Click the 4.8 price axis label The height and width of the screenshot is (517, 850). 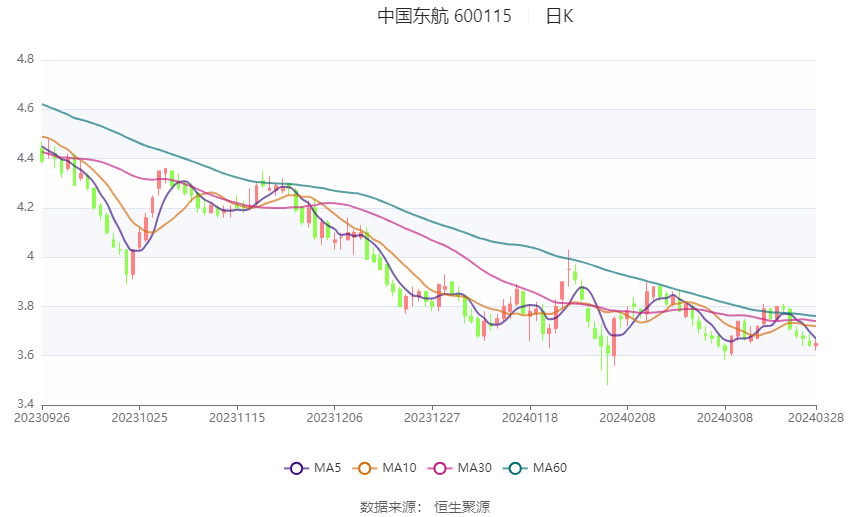pos(25,59)
